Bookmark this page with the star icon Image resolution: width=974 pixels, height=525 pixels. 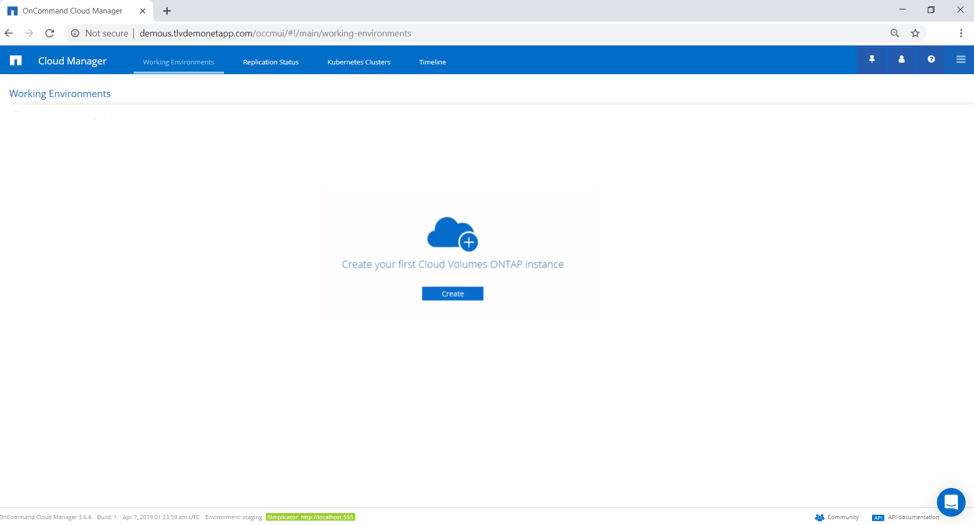coord(915,33)
